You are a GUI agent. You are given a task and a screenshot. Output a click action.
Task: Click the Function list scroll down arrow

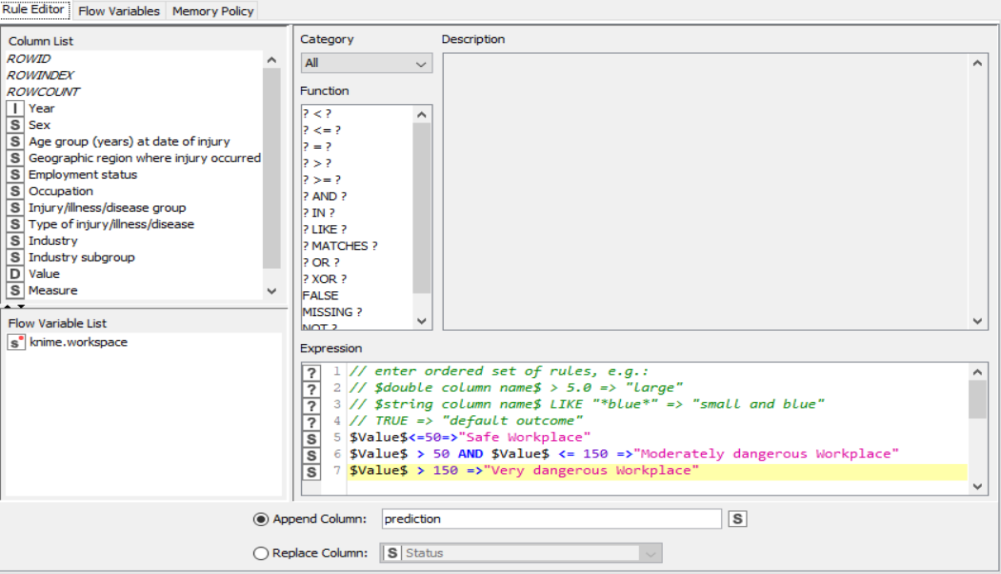(x=421, y=321)
